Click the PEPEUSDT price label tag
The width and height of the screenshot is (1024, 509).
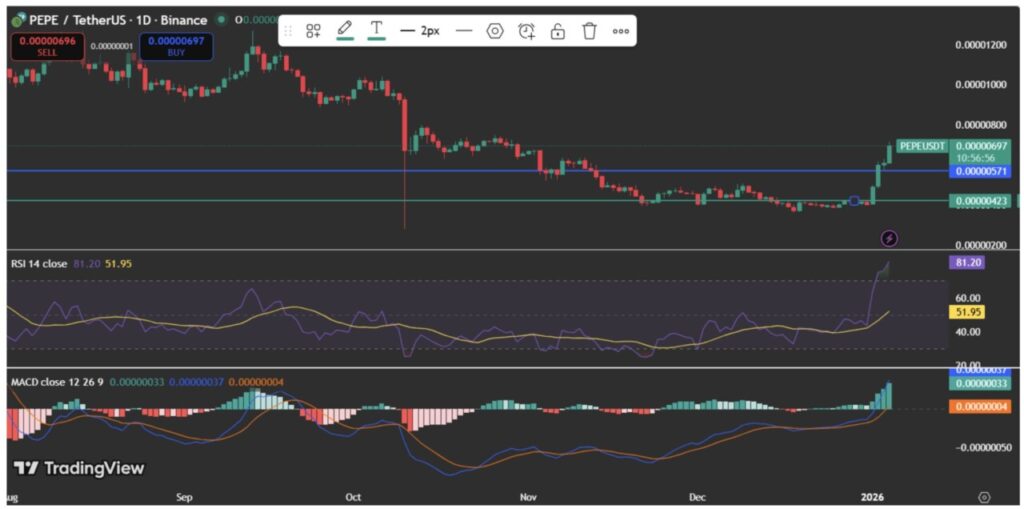[921, 146]
